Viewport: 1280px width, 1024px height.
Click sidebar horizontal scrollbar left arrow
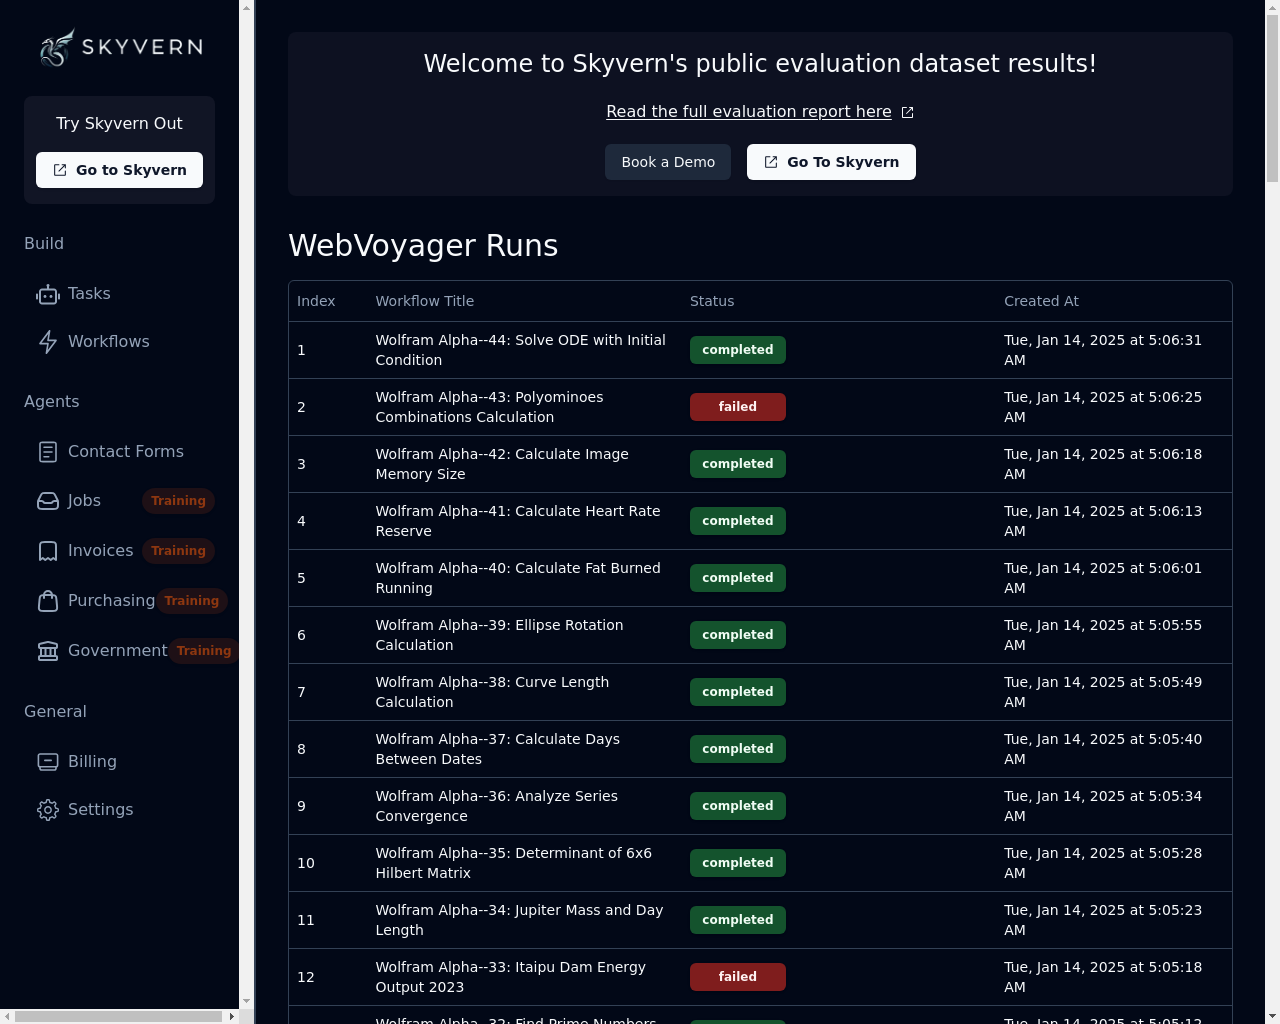8,1016
